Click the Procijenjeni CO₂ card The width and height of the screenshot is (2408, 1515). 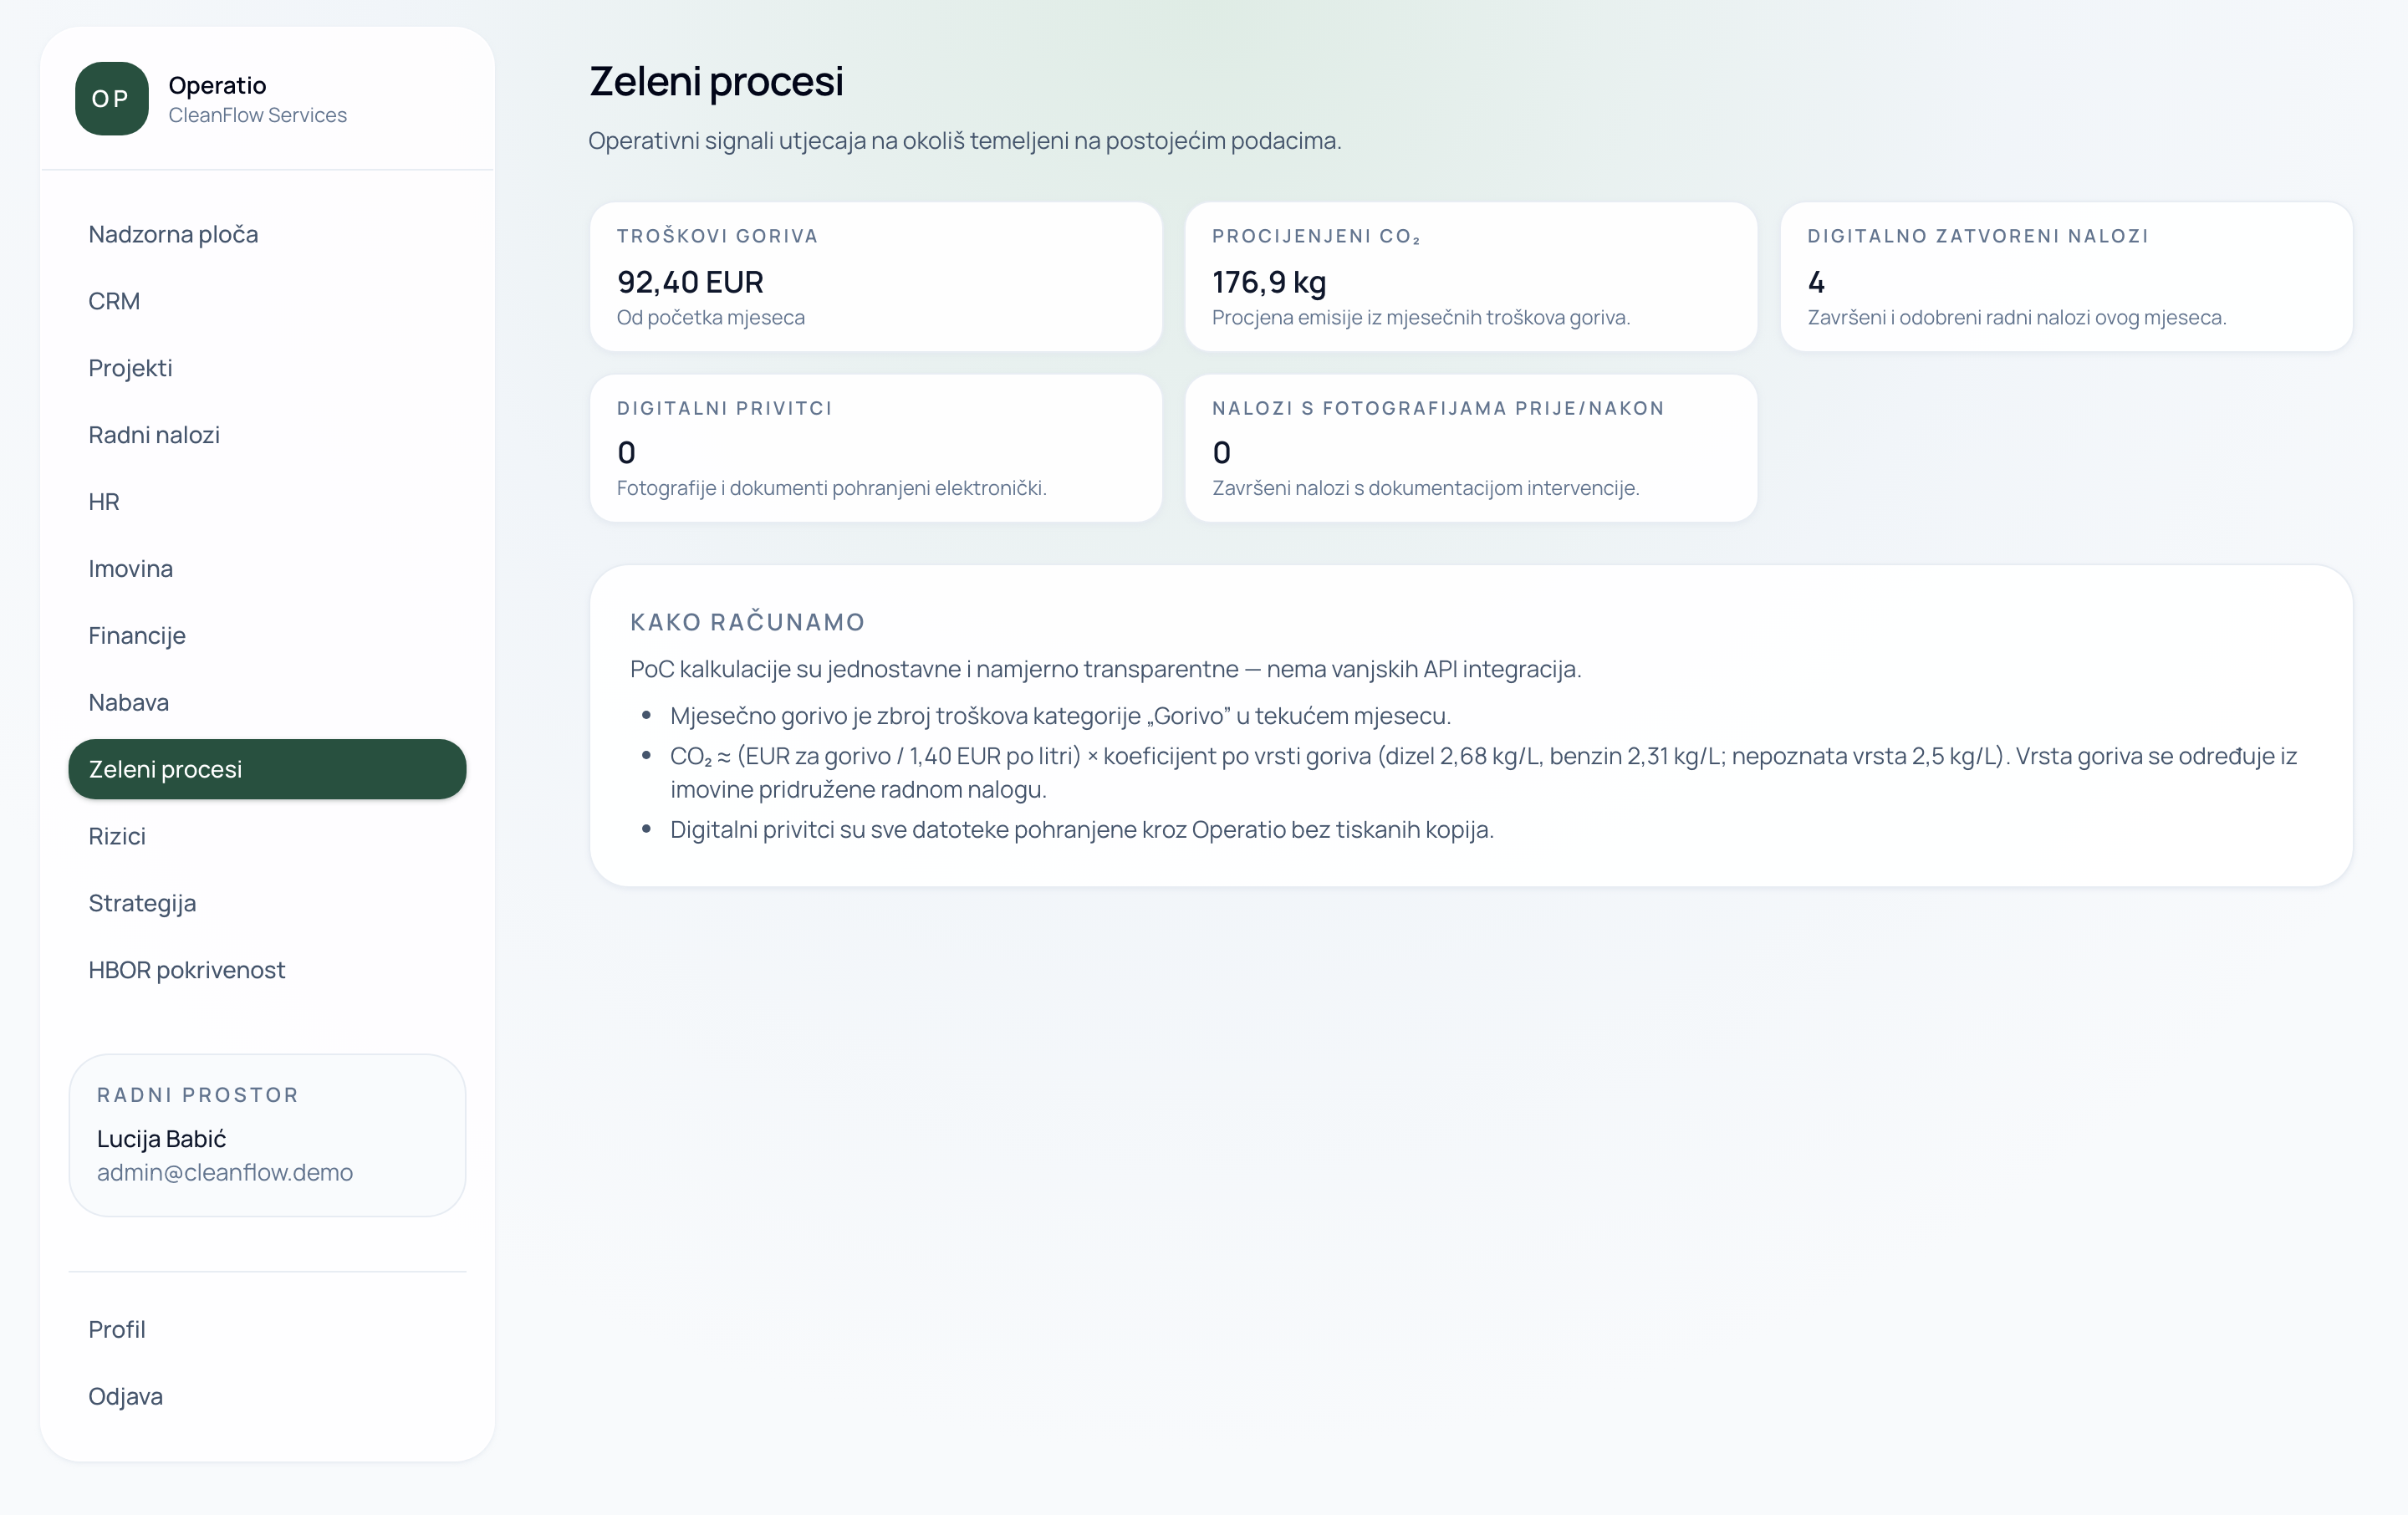(x=1471, y=277)
